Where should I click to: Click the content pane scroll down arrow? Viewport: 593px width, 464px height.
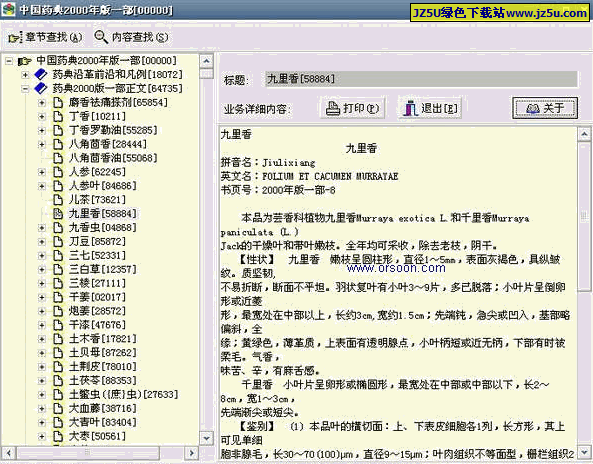584,452
